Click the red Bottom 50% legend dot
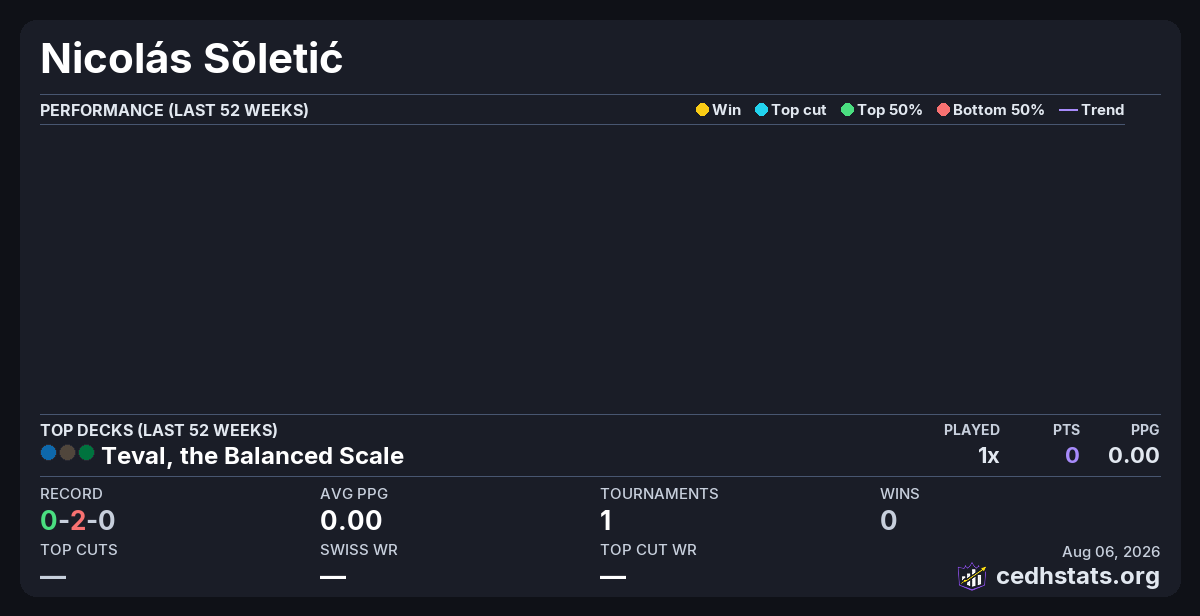The image size is (1200, 616). pos(943,110)
